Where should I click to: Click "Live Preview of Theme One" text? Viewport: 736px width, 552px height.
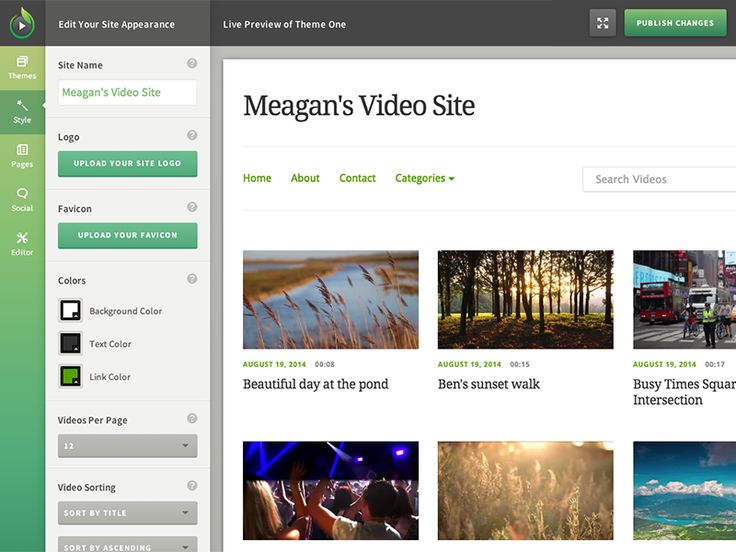pos(284,24)
